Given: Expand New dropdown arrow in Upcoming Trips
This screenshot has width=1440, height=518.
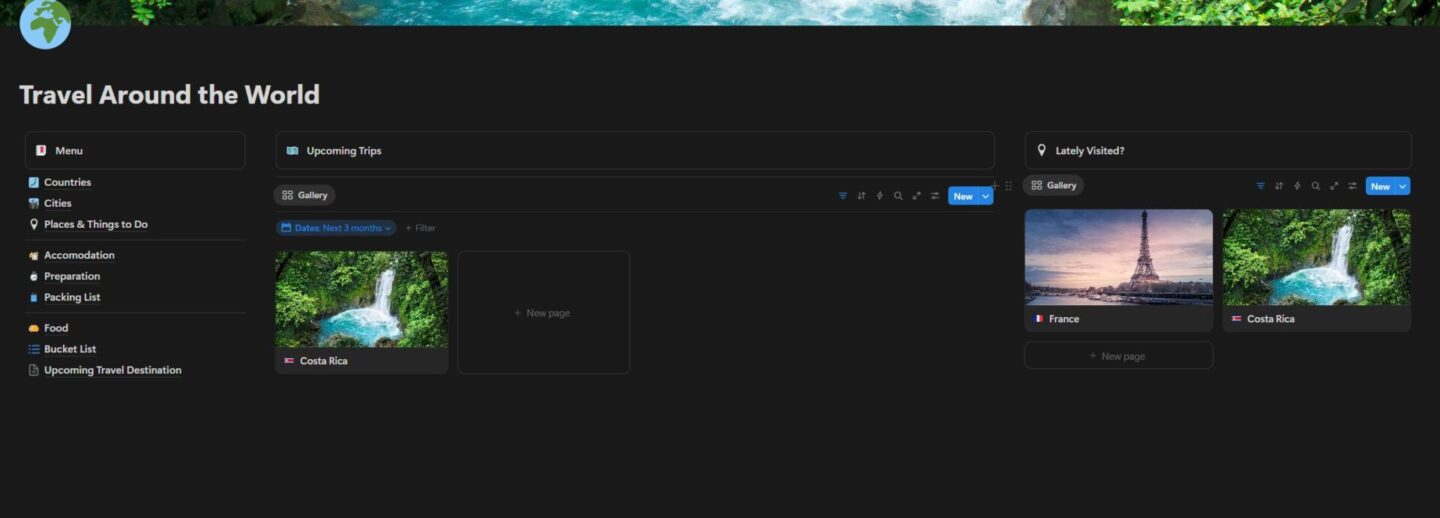Looking at the screenshot, I should pos(986,196).
